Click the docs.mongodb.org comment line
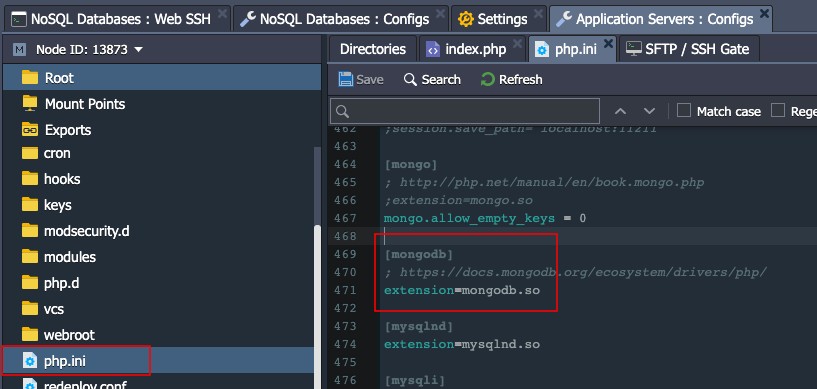This screenshot has height=389, width=817. tap(575, 272)
